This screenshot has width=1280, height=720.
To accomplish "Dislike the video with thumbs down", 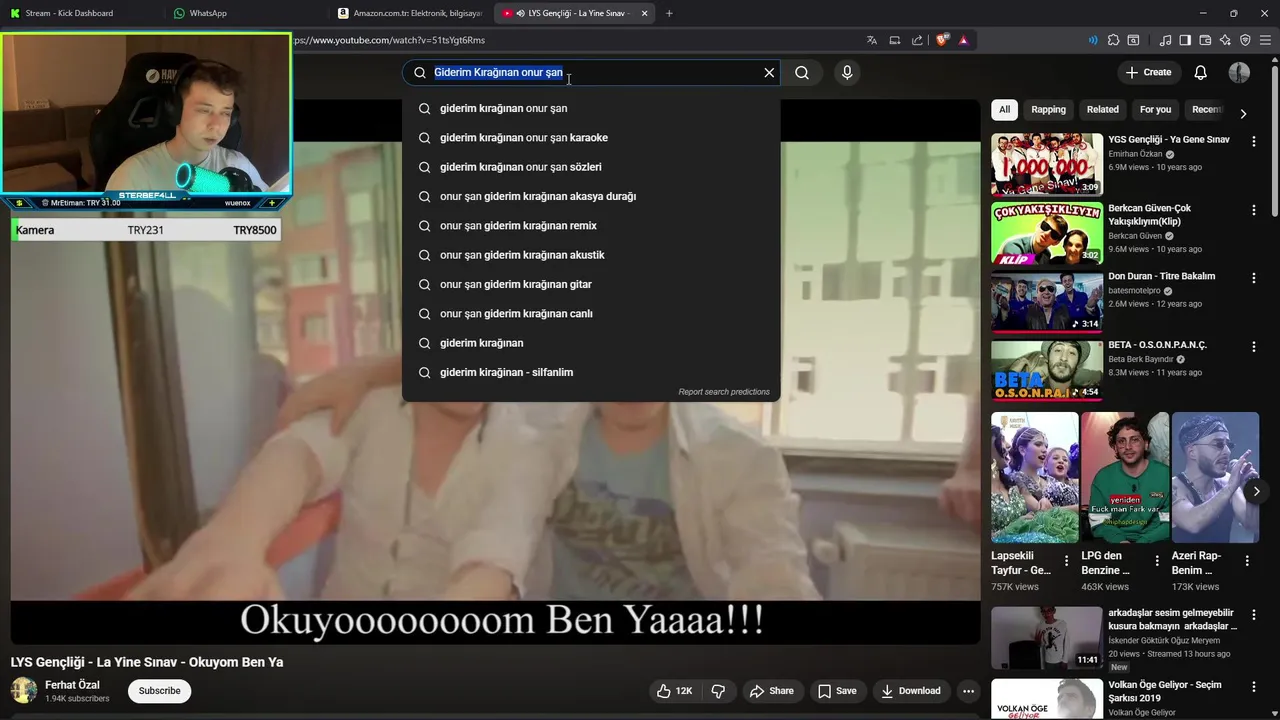I will (718, 691).
